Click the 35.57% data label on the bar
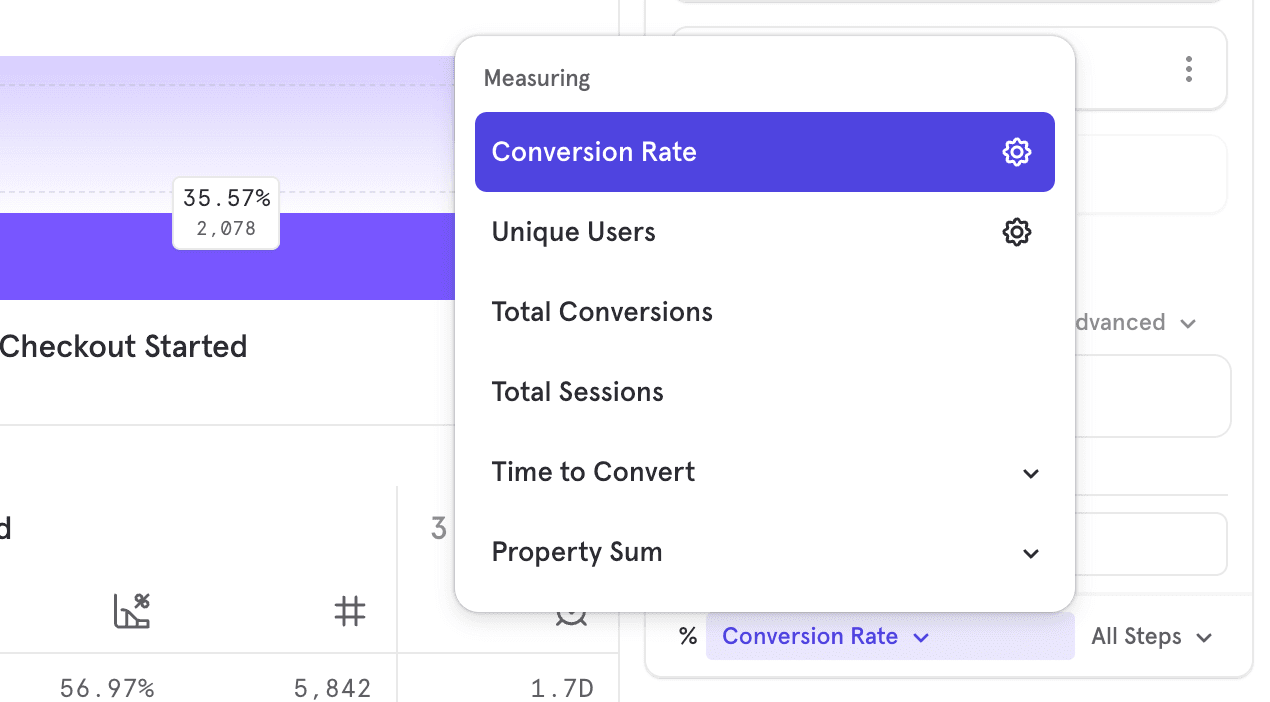This screenshot has height=702, width=1270. tap(226, 199)
